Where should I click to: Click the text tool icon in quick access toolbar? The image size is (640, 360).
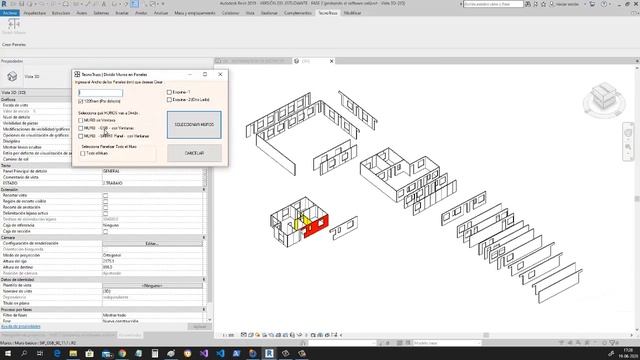[x=104, y=4]
